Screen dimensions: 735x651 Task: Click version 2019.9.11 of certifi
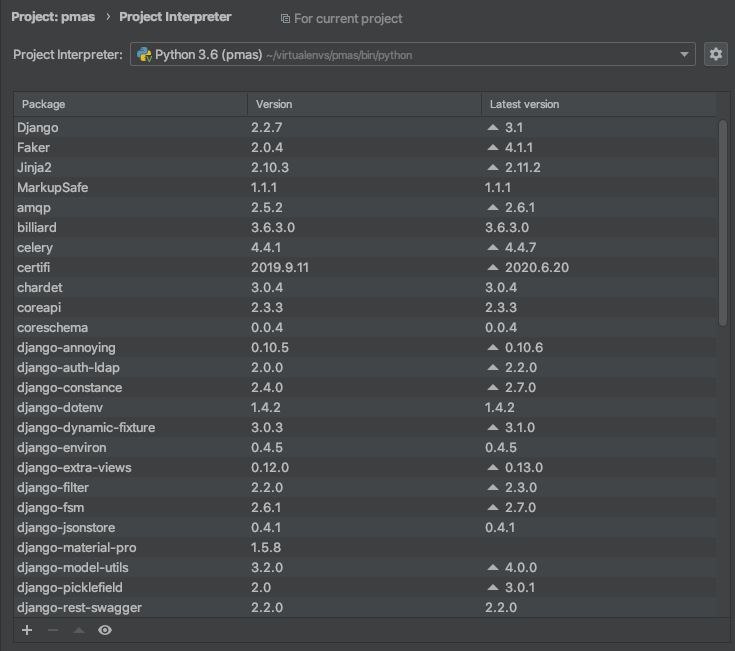(280, 268)
